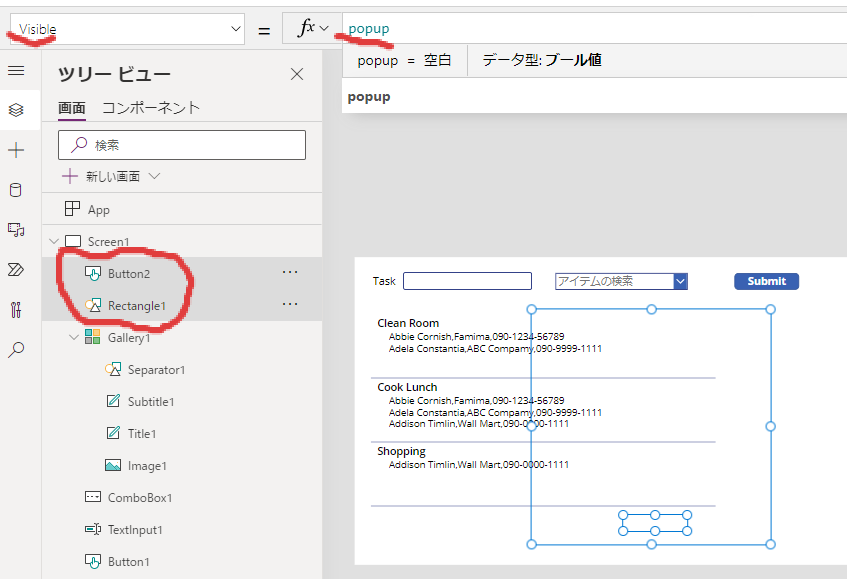
Task: Click the hamburger menu icon in left rail
Action: pos(16,70)
